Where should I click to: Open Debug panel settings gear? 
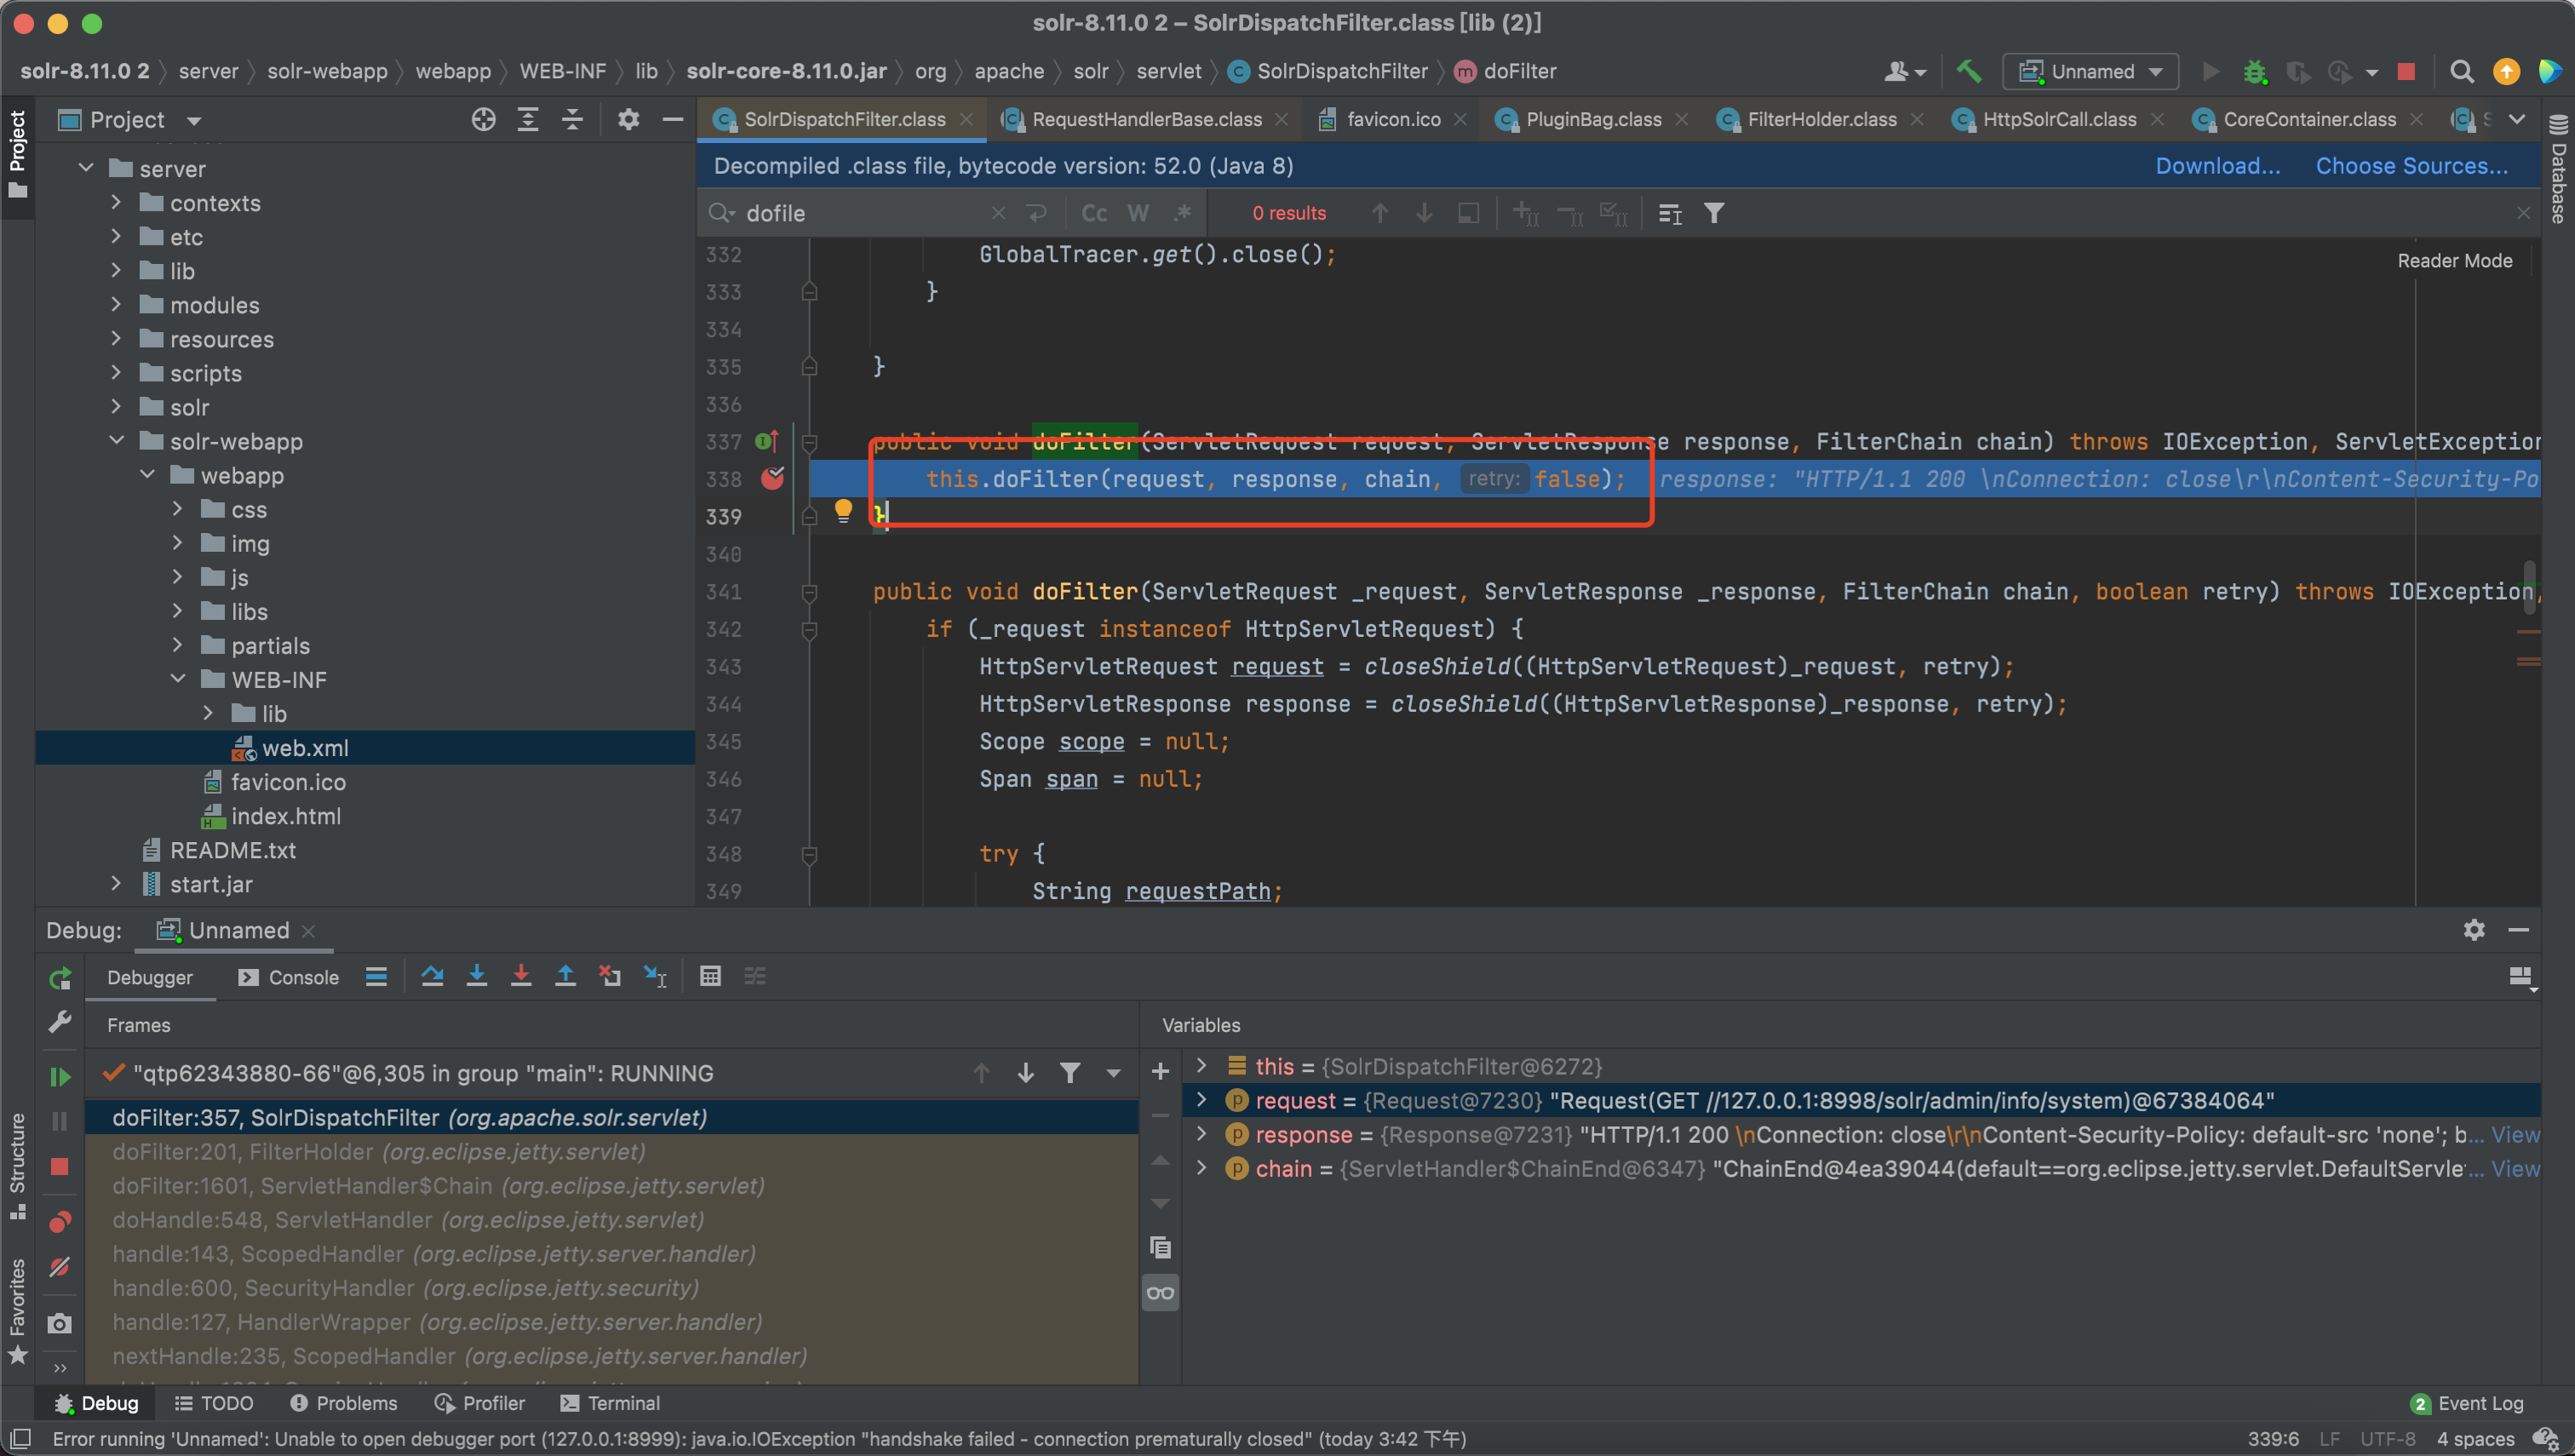tap(2474, 930)
